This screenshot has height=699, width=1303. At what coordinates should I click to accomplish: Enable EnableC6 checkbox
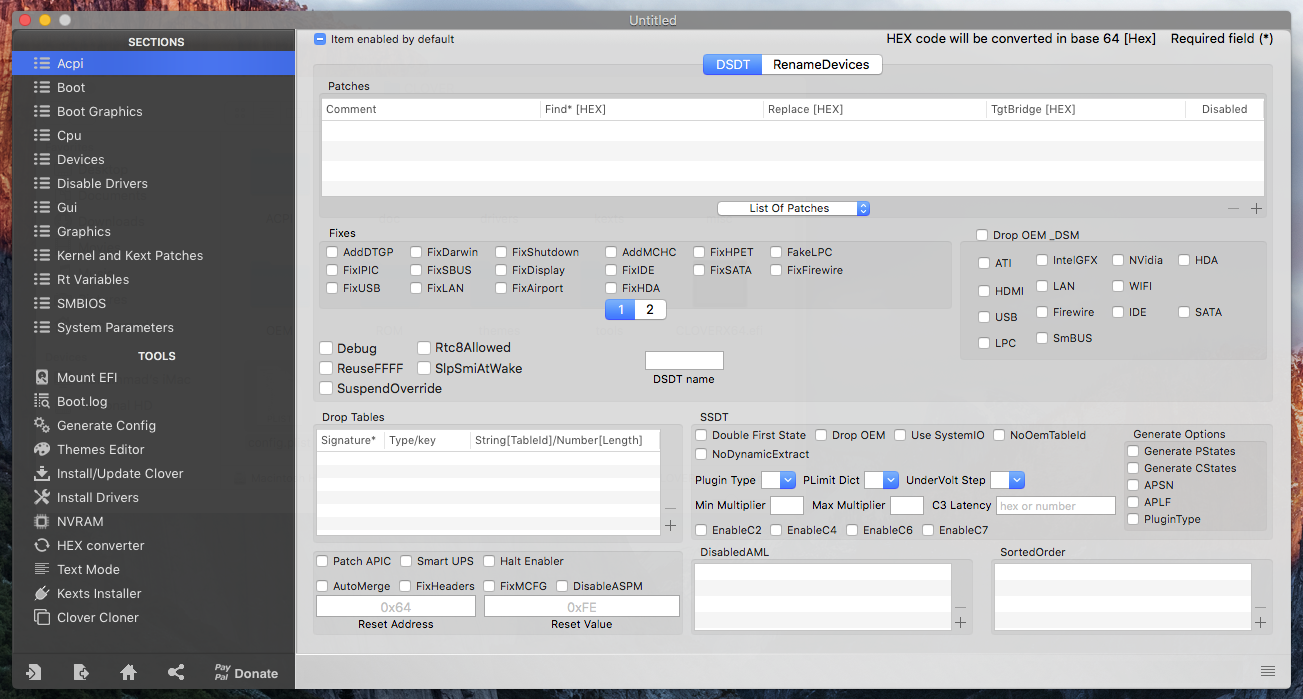click(852, 530)
